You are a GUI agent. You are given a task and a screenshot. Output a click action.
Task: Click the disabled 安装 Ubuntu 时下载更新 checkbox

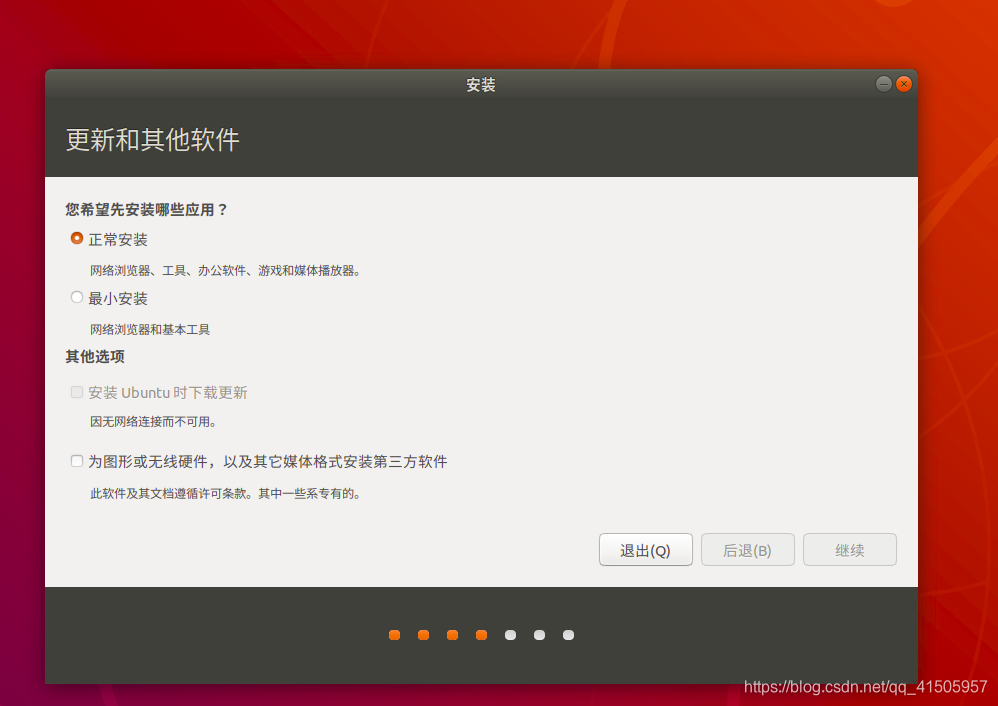tap(77, 392)
